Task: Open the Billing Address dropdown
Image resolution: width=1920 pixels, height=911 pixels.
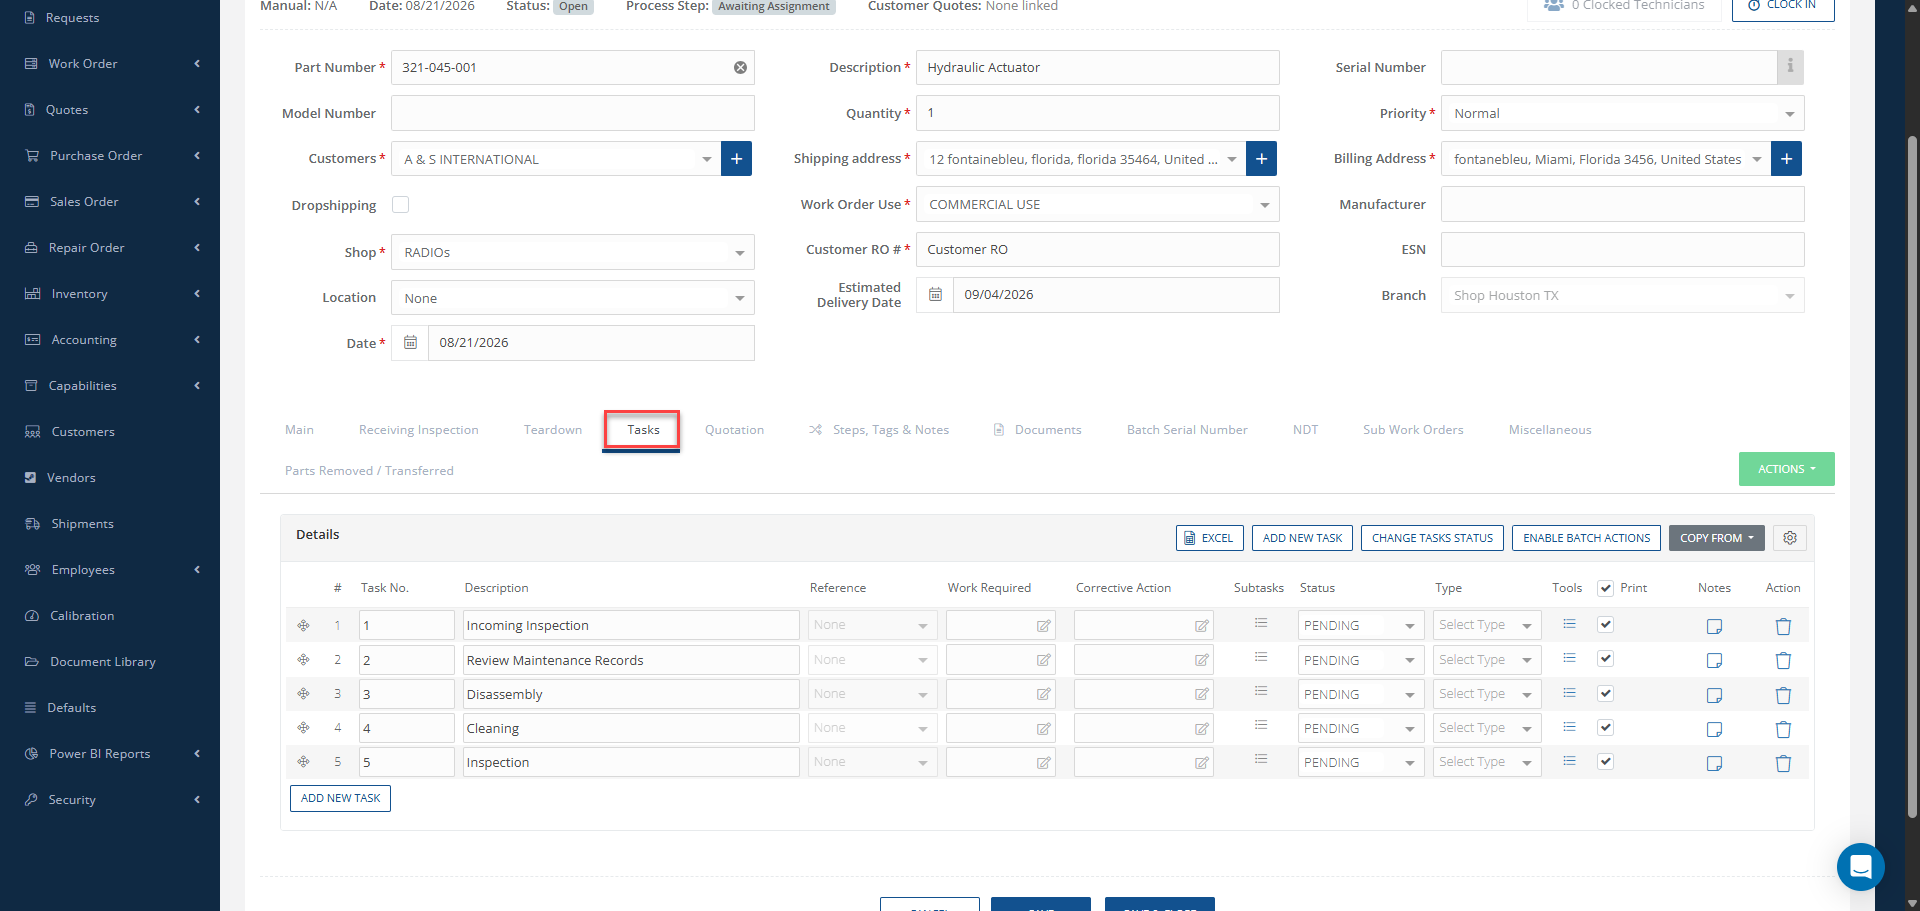Action: tap(1606, 159)
